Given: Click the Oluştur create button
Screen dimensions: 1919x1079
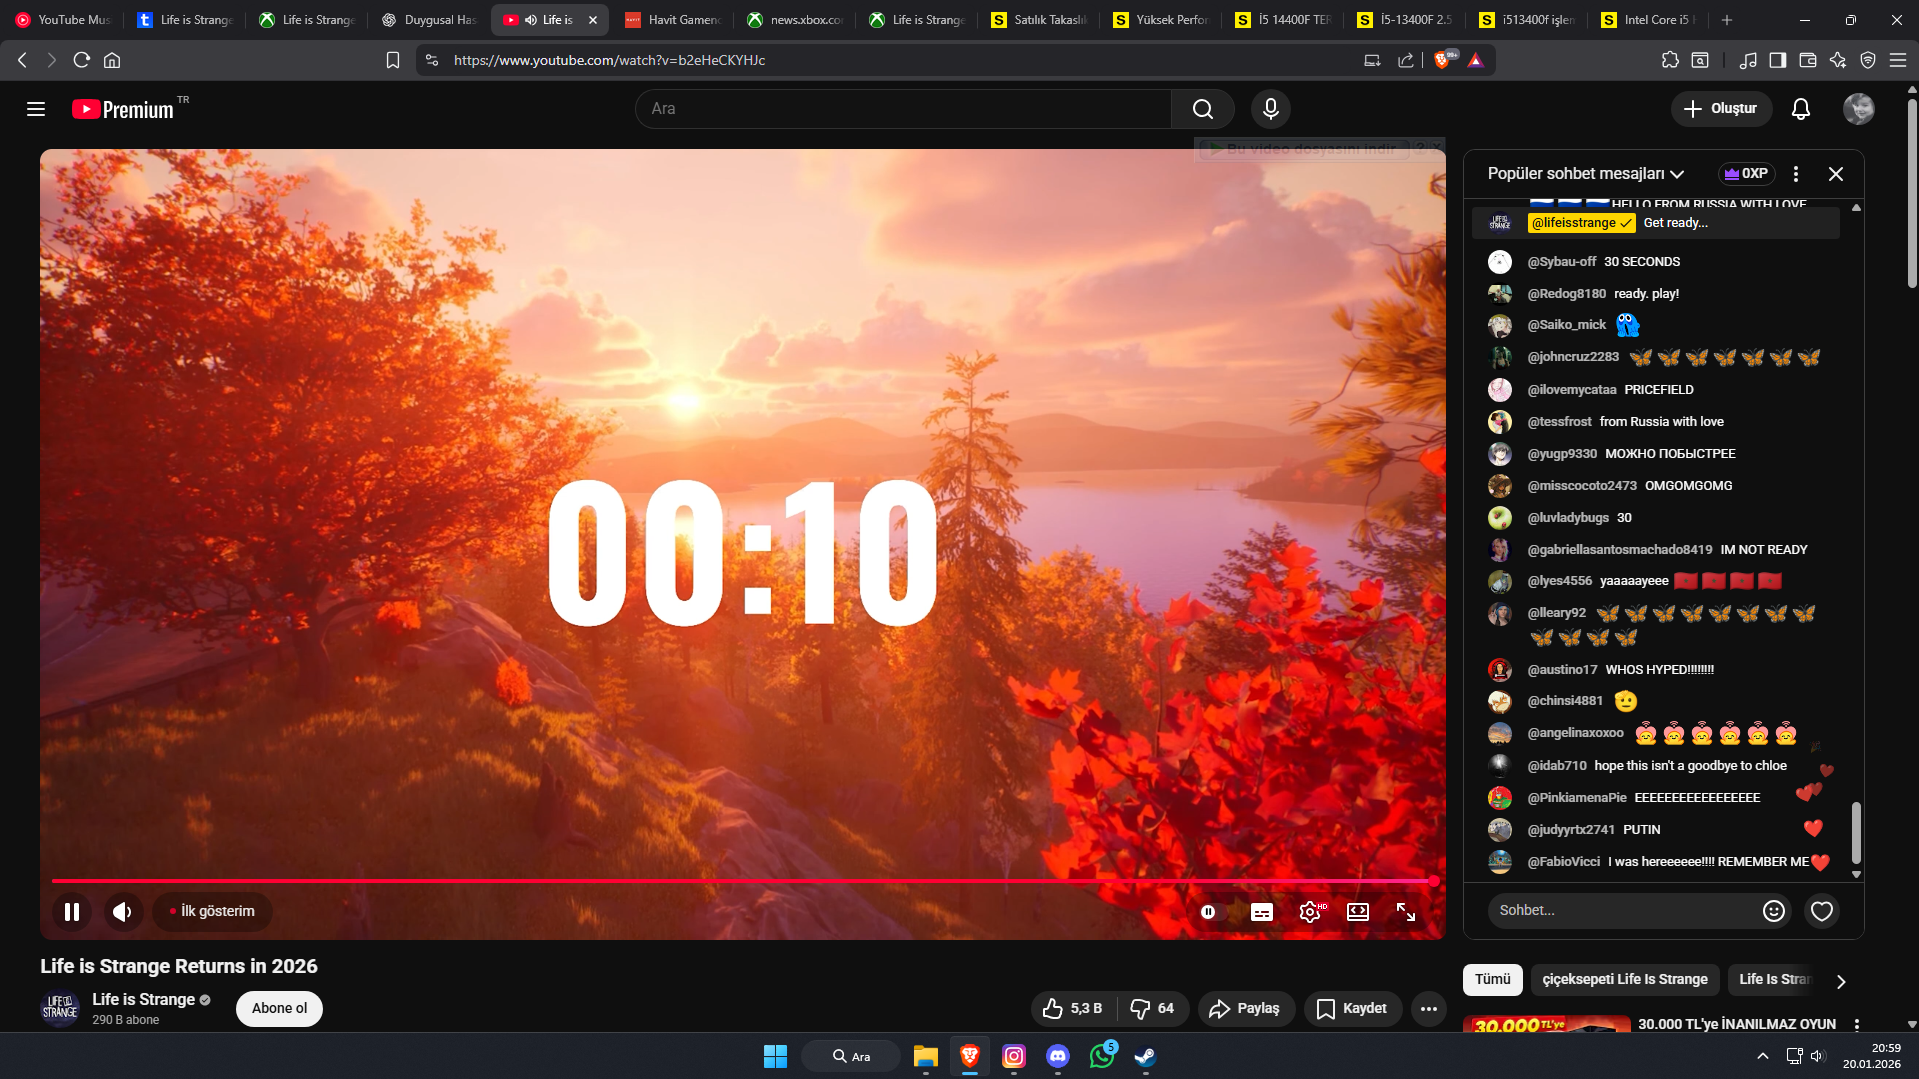Looking at the screenshot, I should (1721, 109).
